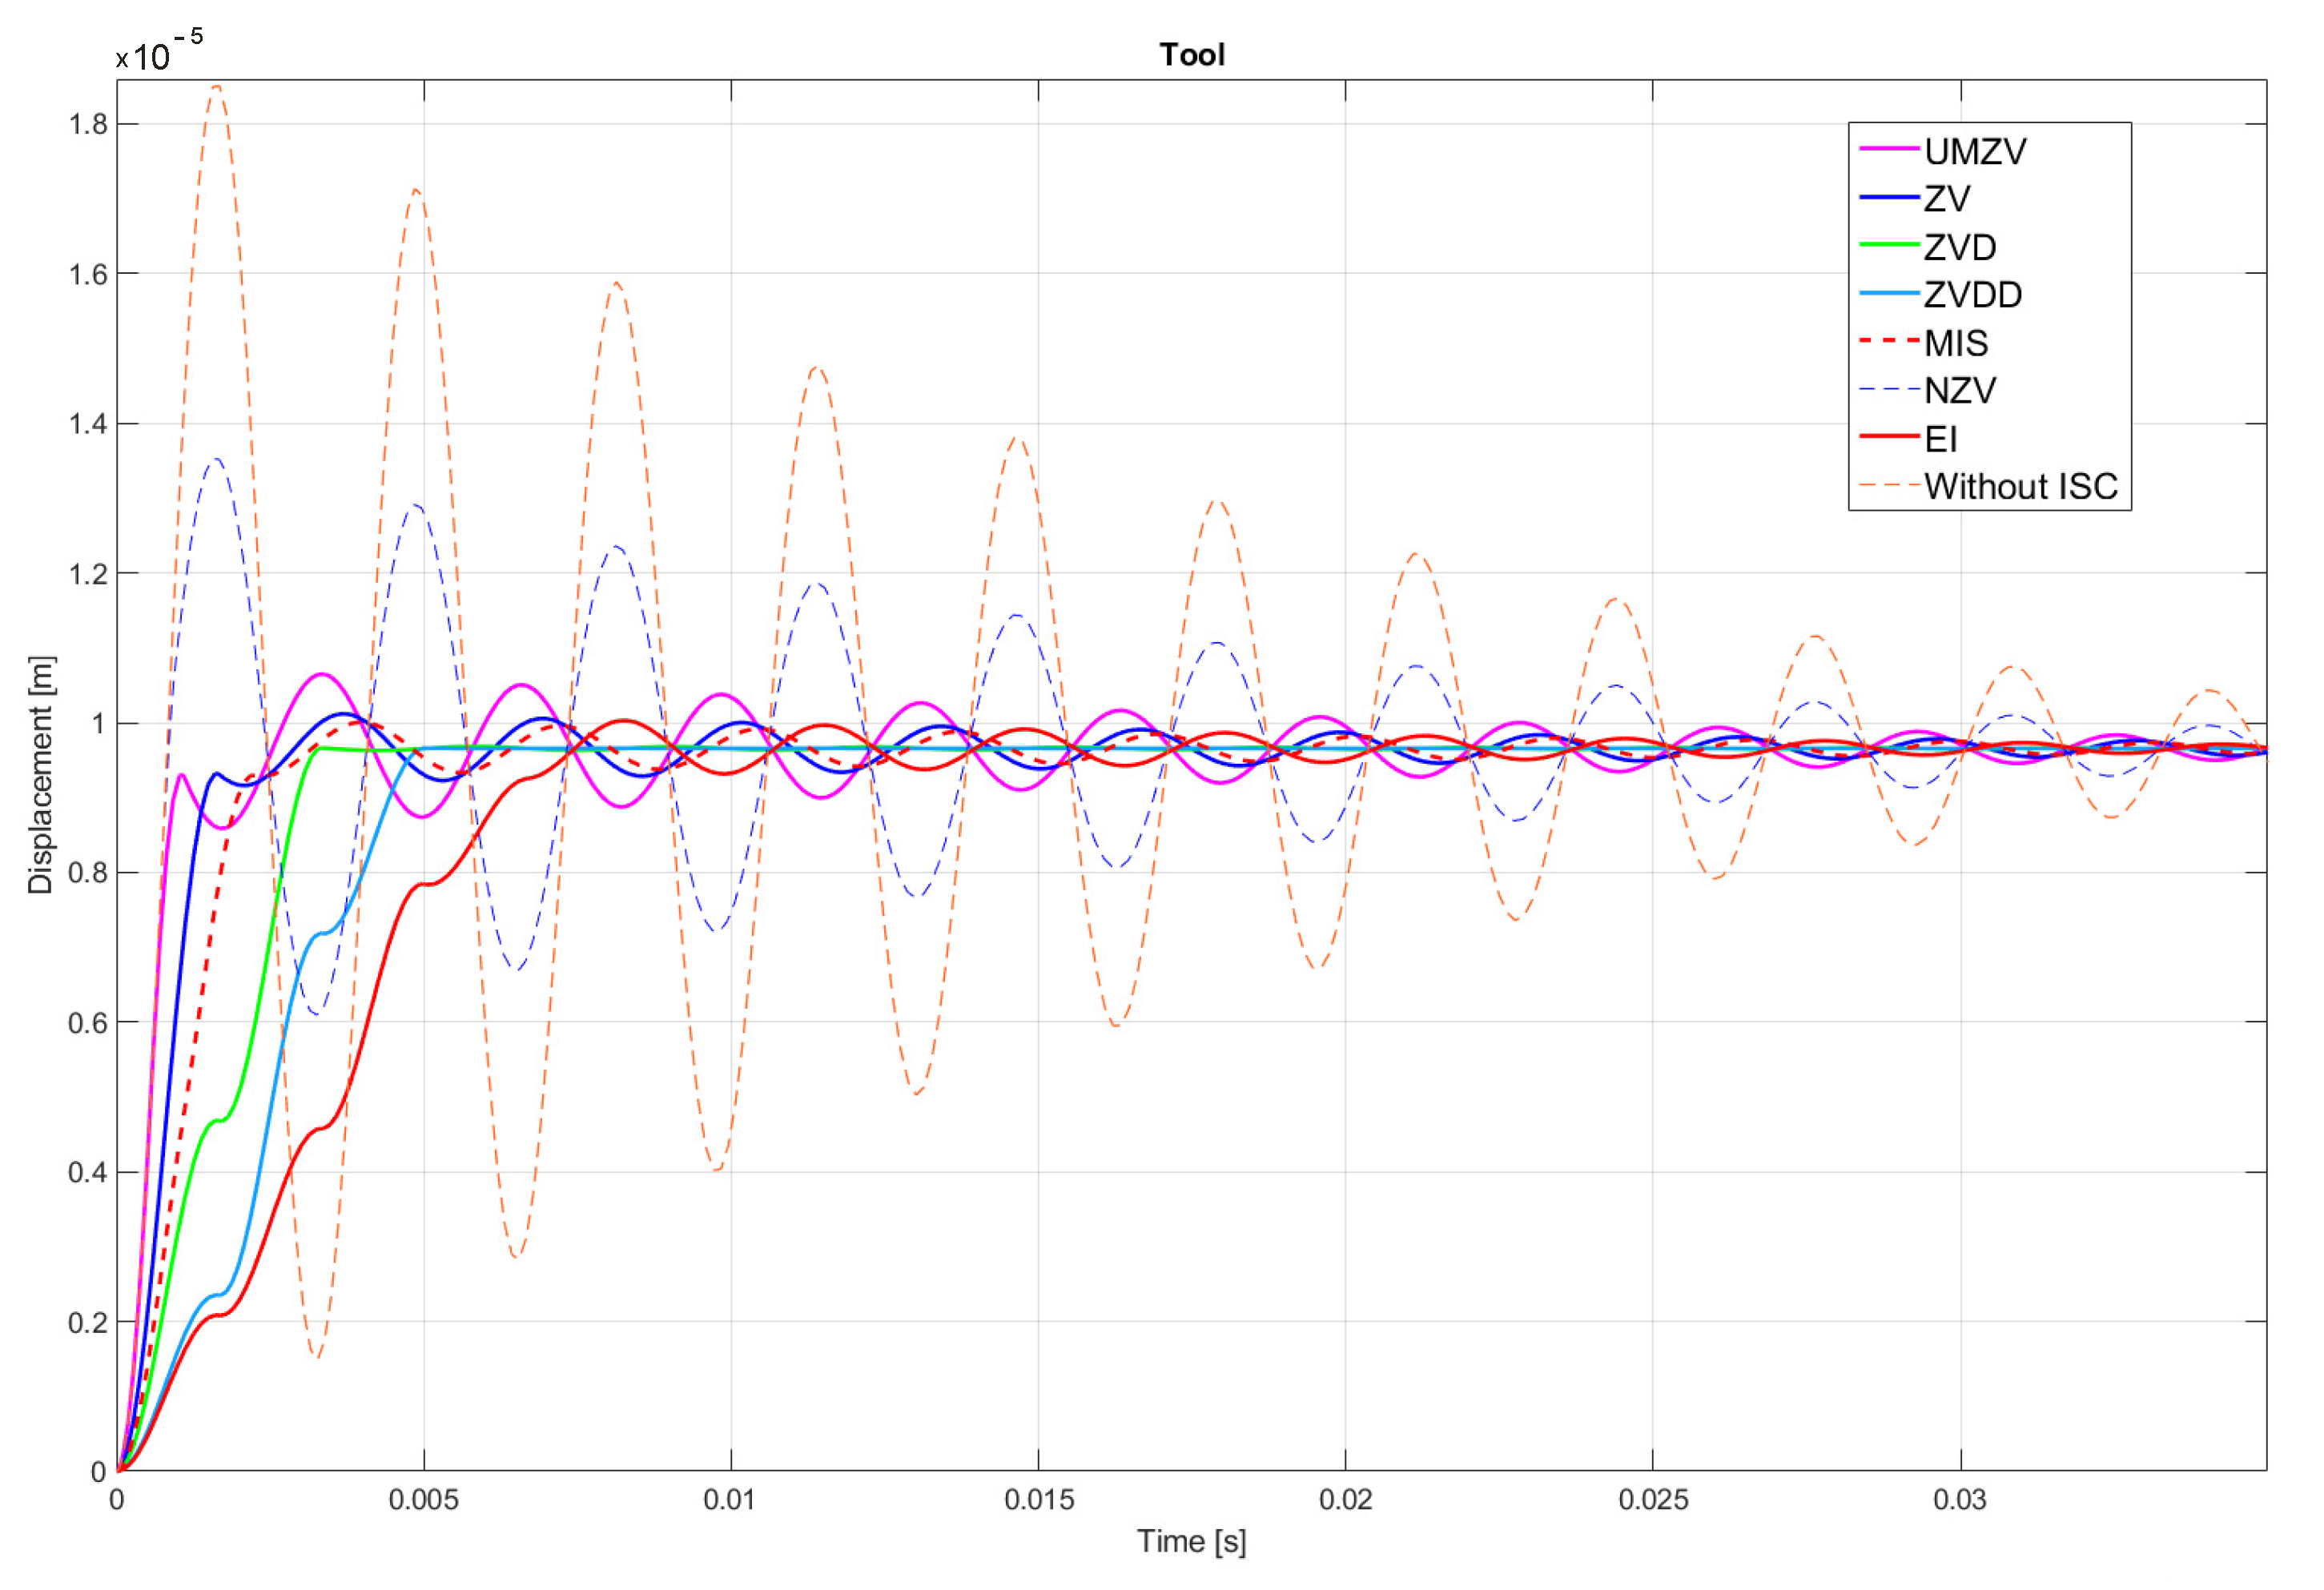Click the dashed red MIS line sample in legend
The height and width of the screenshot is (1590, 2324).
pos(1888,341)
